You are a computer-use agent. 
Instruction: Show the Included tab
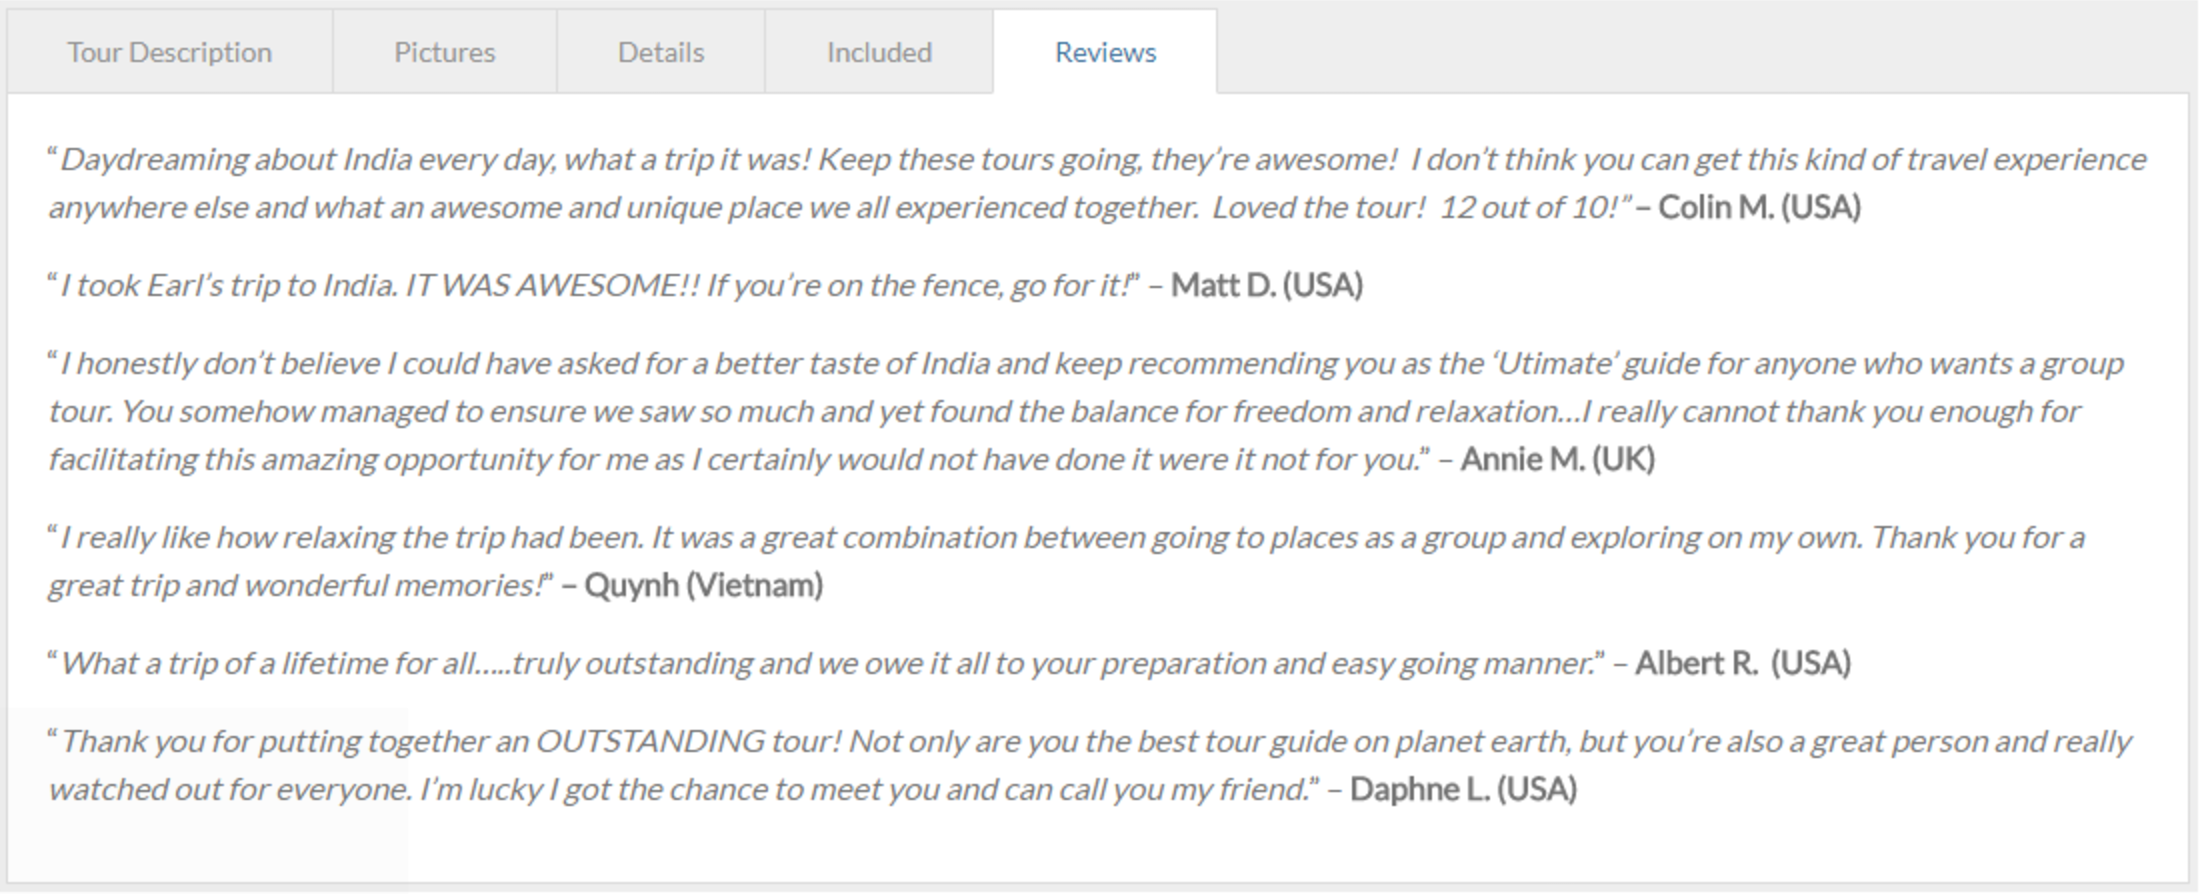coord(879,52)
